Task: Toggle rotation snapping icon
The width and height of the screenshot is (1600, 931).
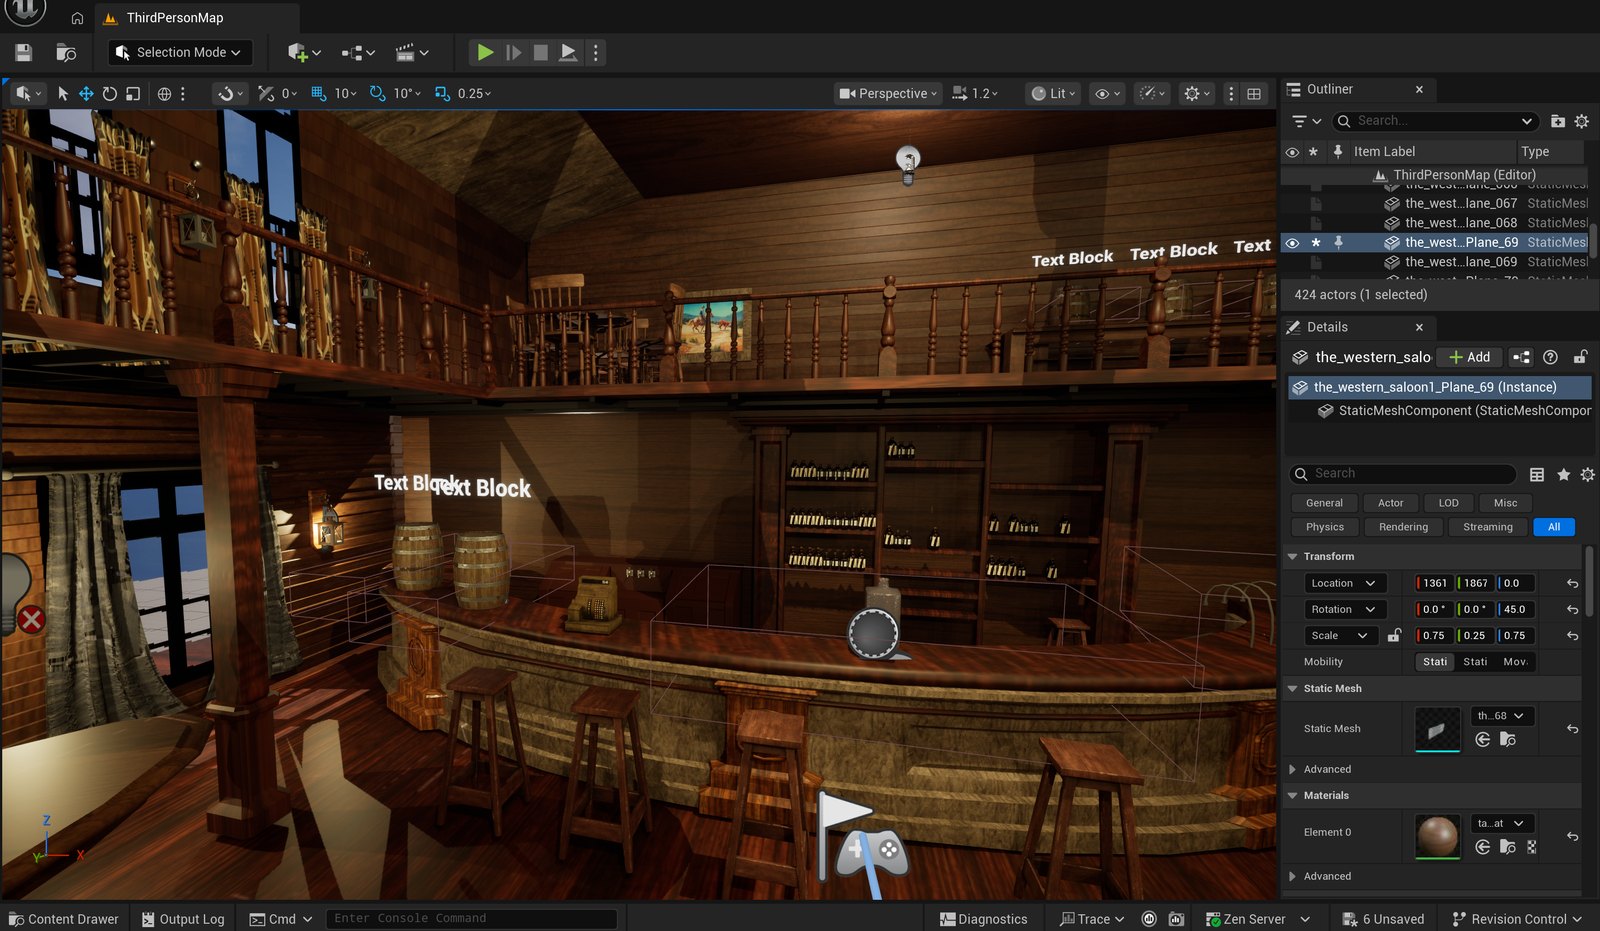Action: [377, 93]
